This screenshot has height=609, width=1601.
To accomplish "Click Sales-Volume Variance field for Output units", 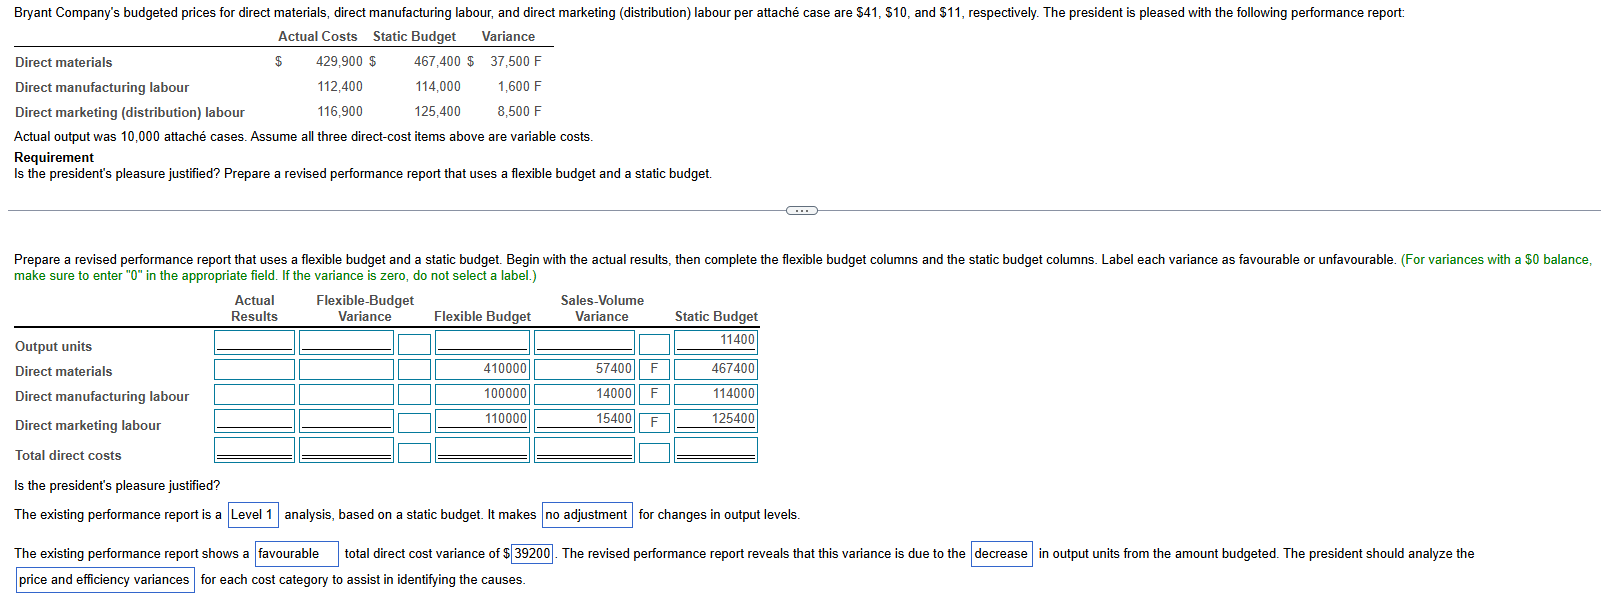I will click(584, 343).
